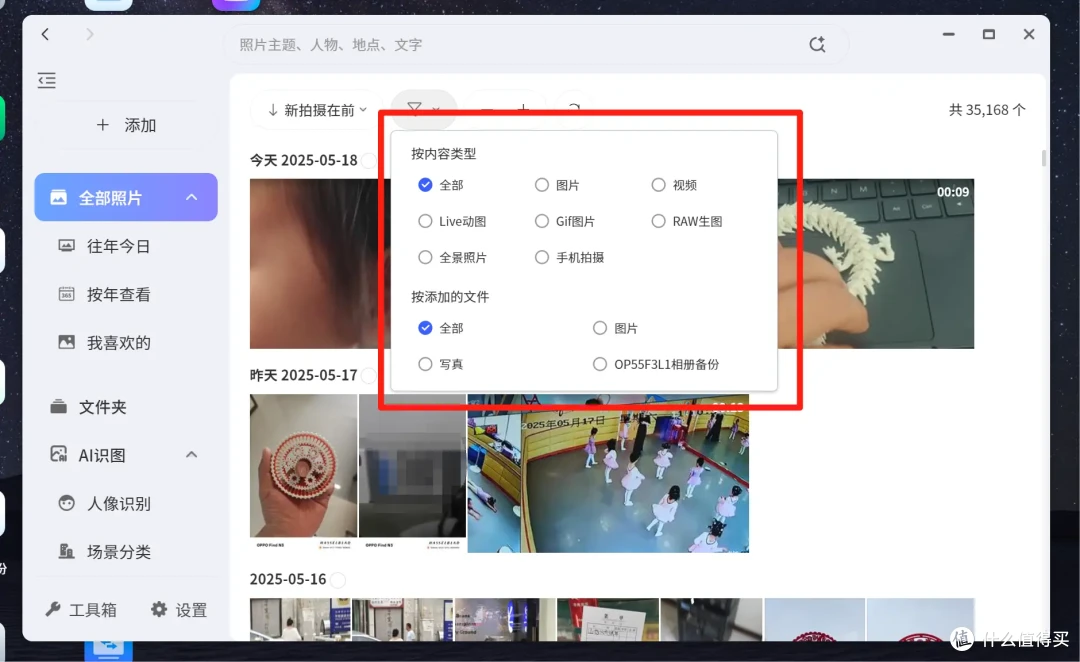Click the AI search icon in search bar

tap(817, 45)
